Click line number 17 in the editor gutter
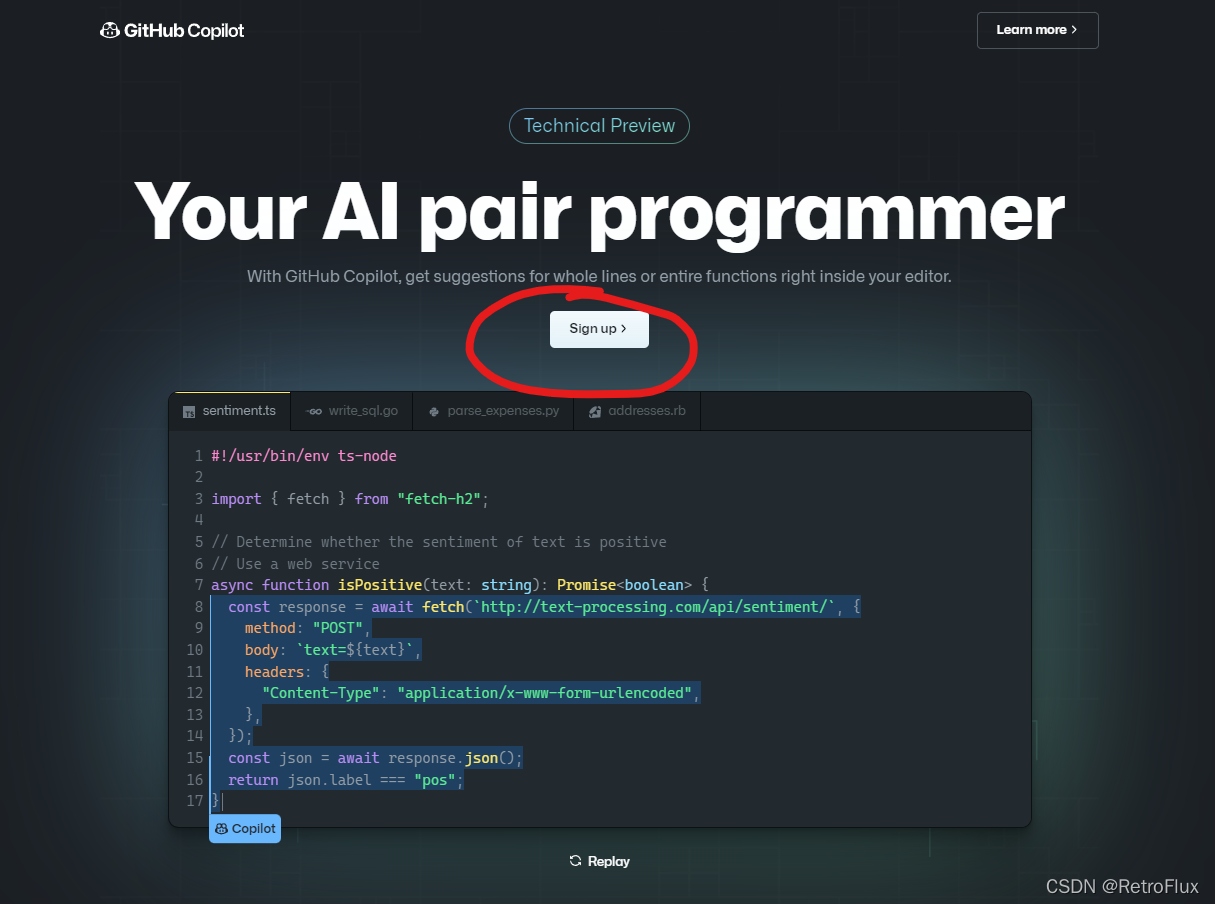Screen dimensions: 1215x904 pos(195,801)
